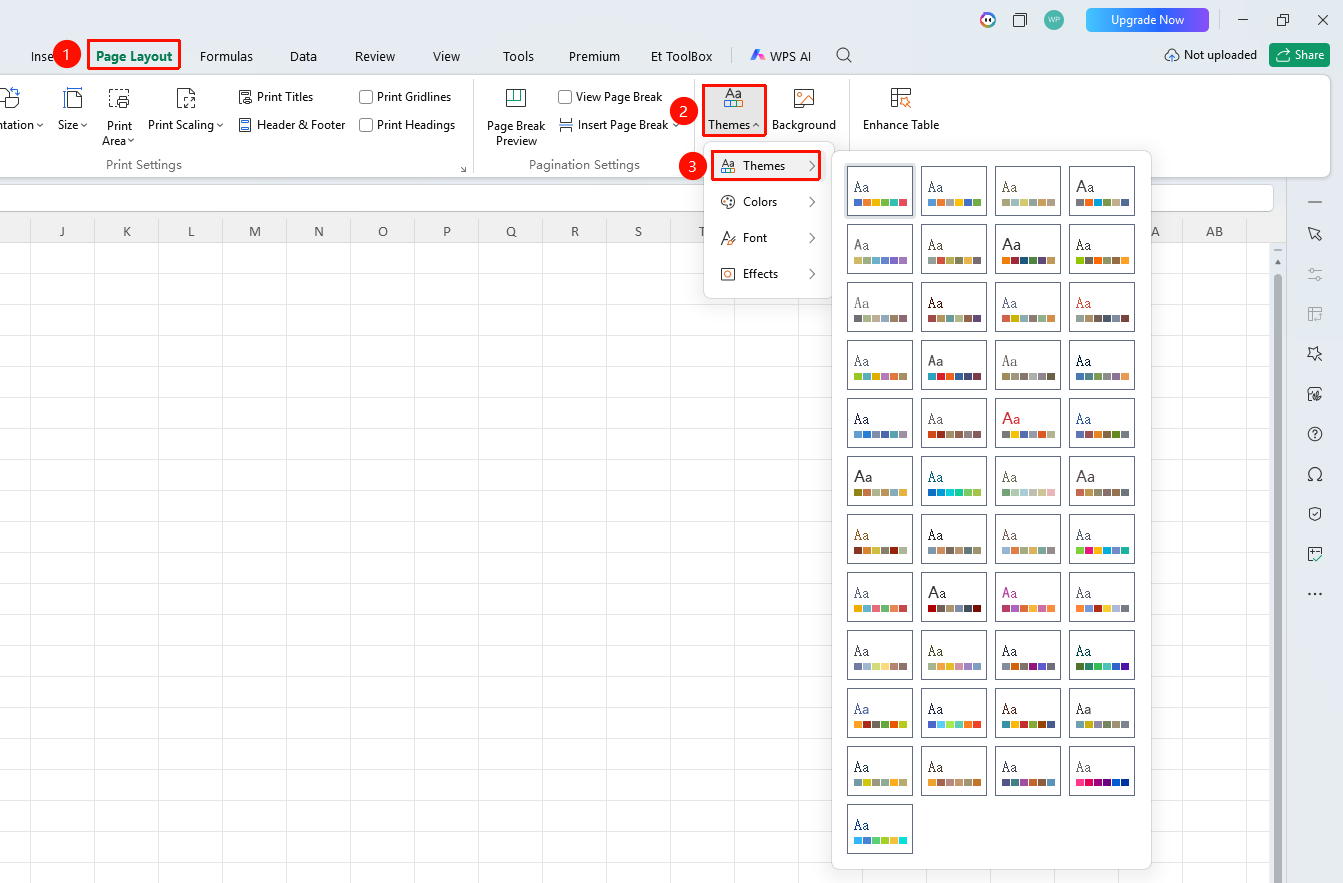Choose the theme with red Aa text
The height and width of the screenshot is (883, 1343).
click(1028, 424)
